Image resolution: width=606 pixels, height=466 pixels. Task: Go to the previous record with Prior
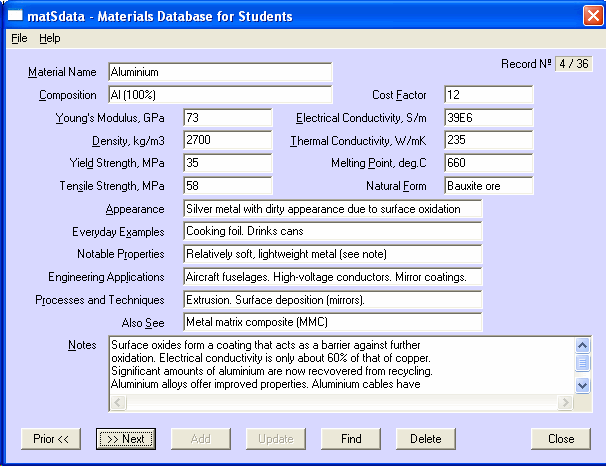[51, 438]
